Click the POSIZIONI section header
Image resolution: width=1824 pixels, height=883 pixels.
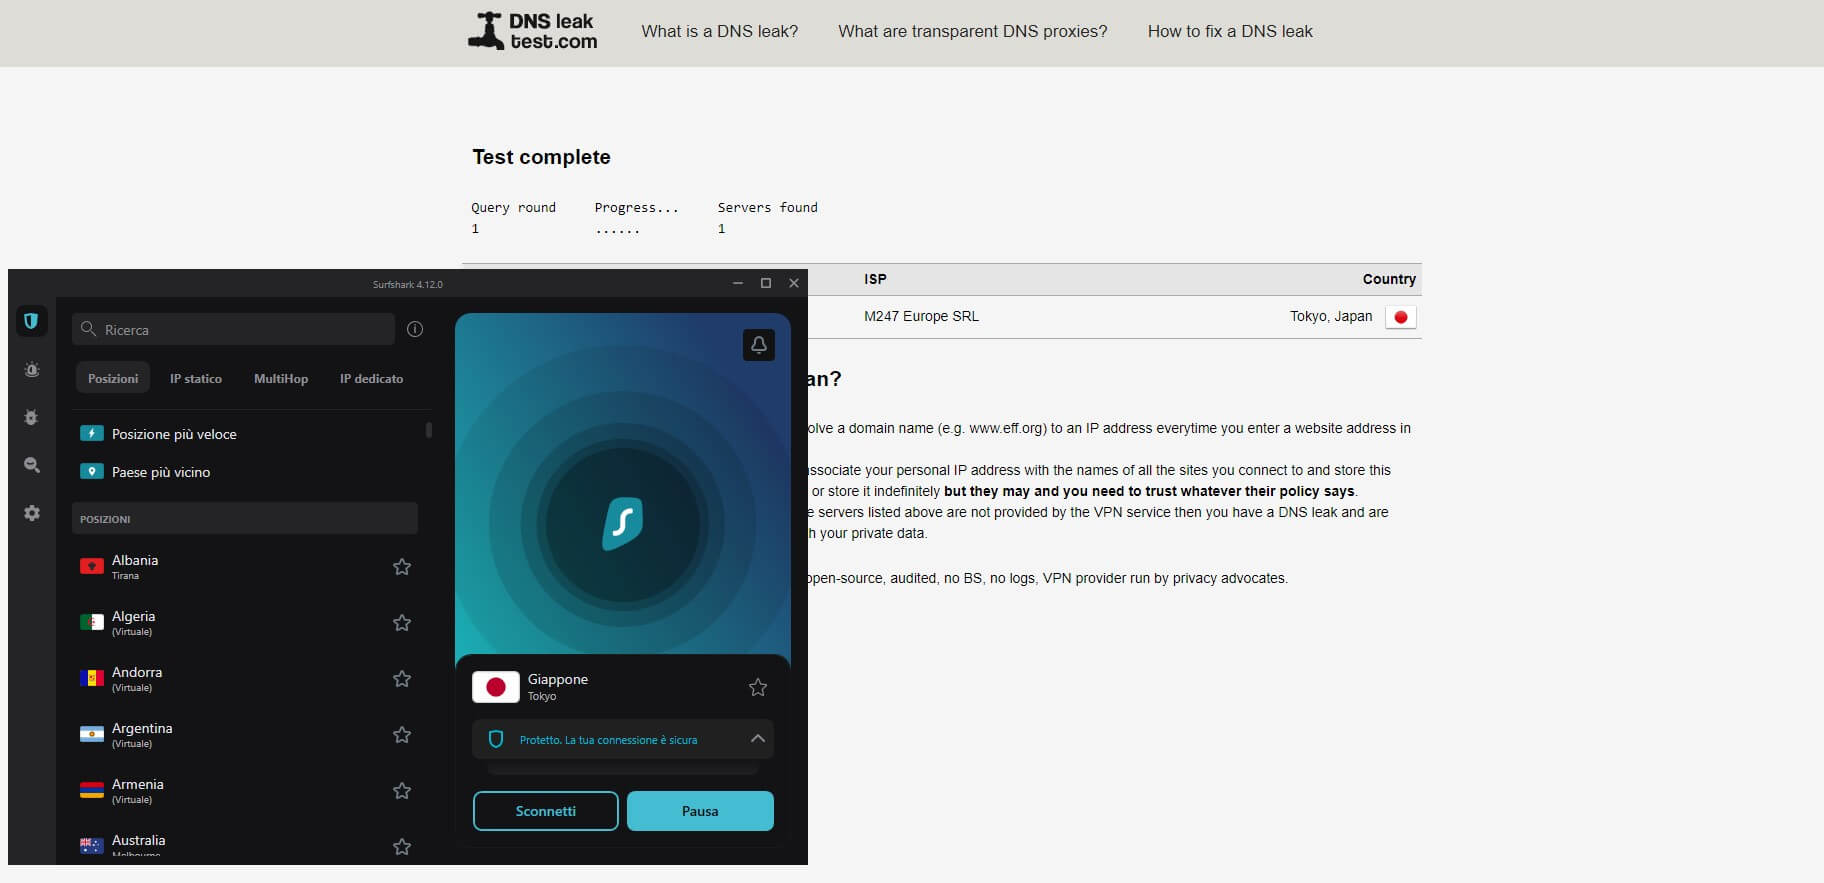[x=245, y=518]
